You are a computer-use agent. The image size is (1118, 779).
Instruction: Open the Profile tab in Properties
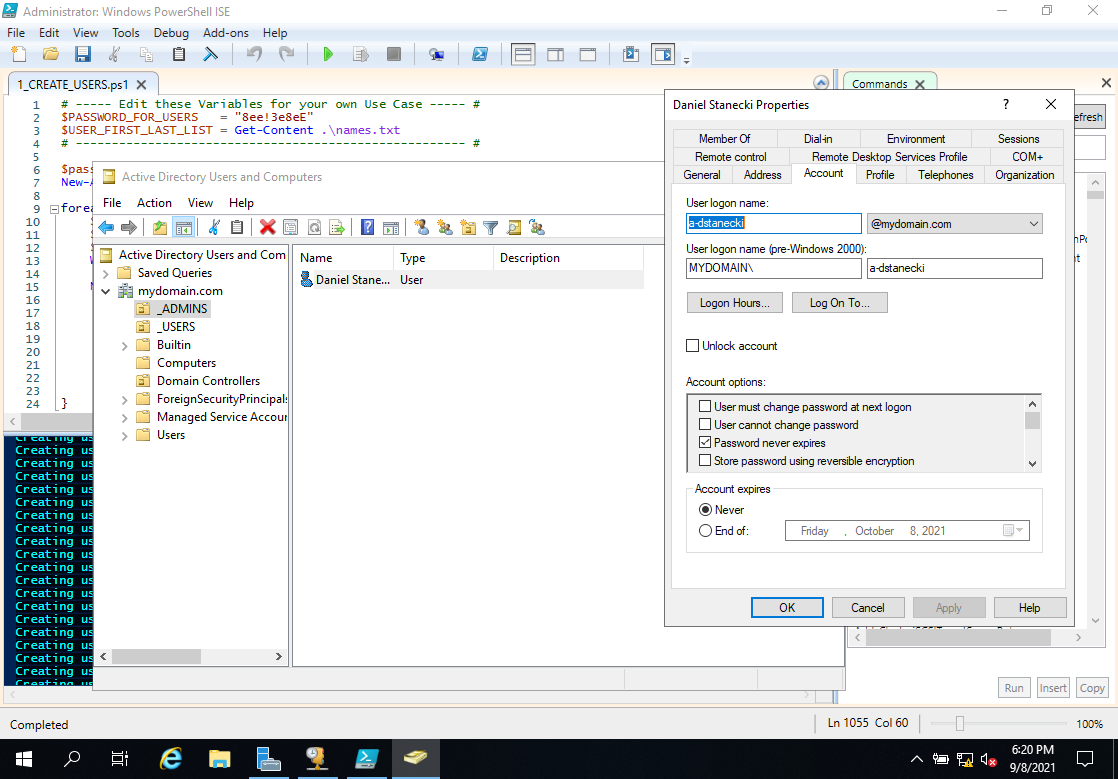coord(880,175)
